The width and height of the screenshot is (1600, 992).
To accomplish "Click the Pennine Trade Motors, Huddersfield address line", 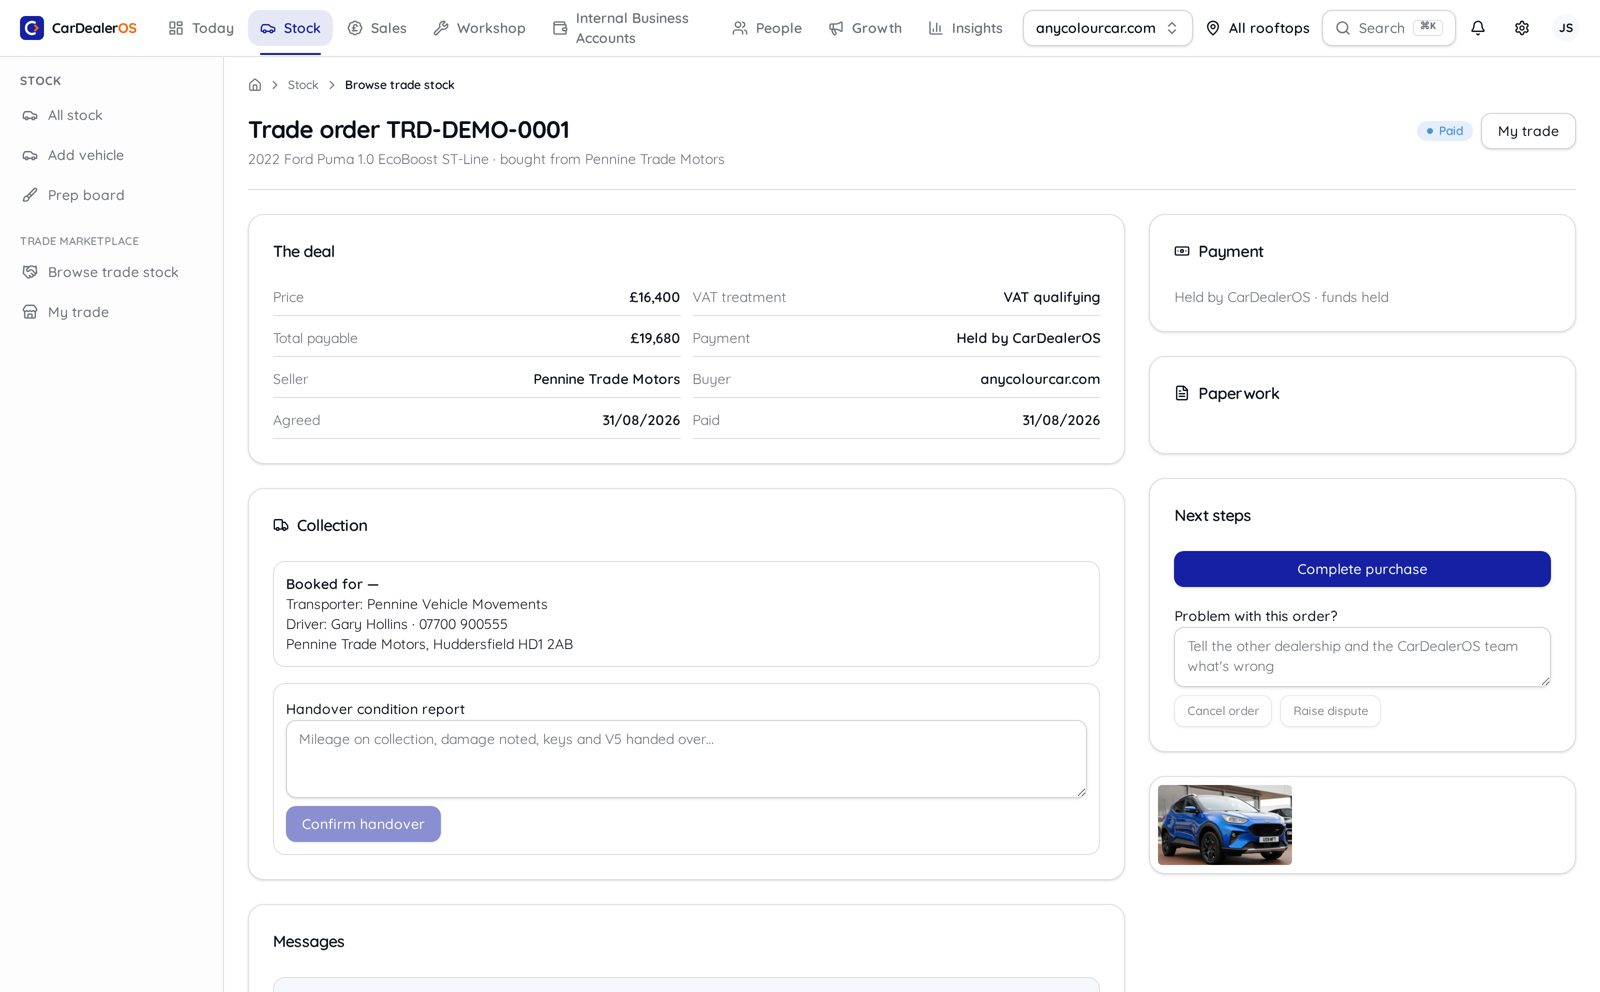I will coord(429,644).
